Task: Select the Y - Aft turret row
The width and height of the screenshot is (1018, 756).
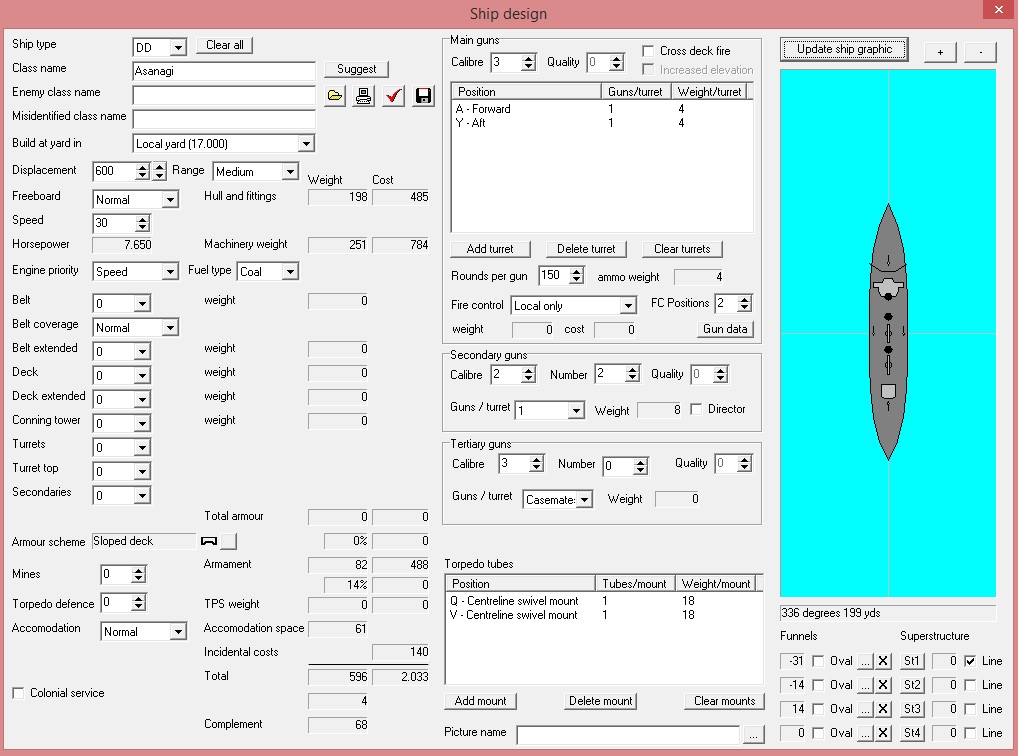Action: (x=602, y=123)
